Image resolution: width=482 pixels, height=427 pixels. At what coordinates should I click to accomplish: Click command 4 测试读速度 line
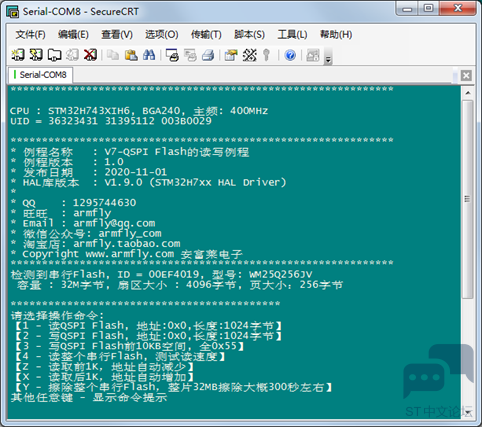coord(120,356)
